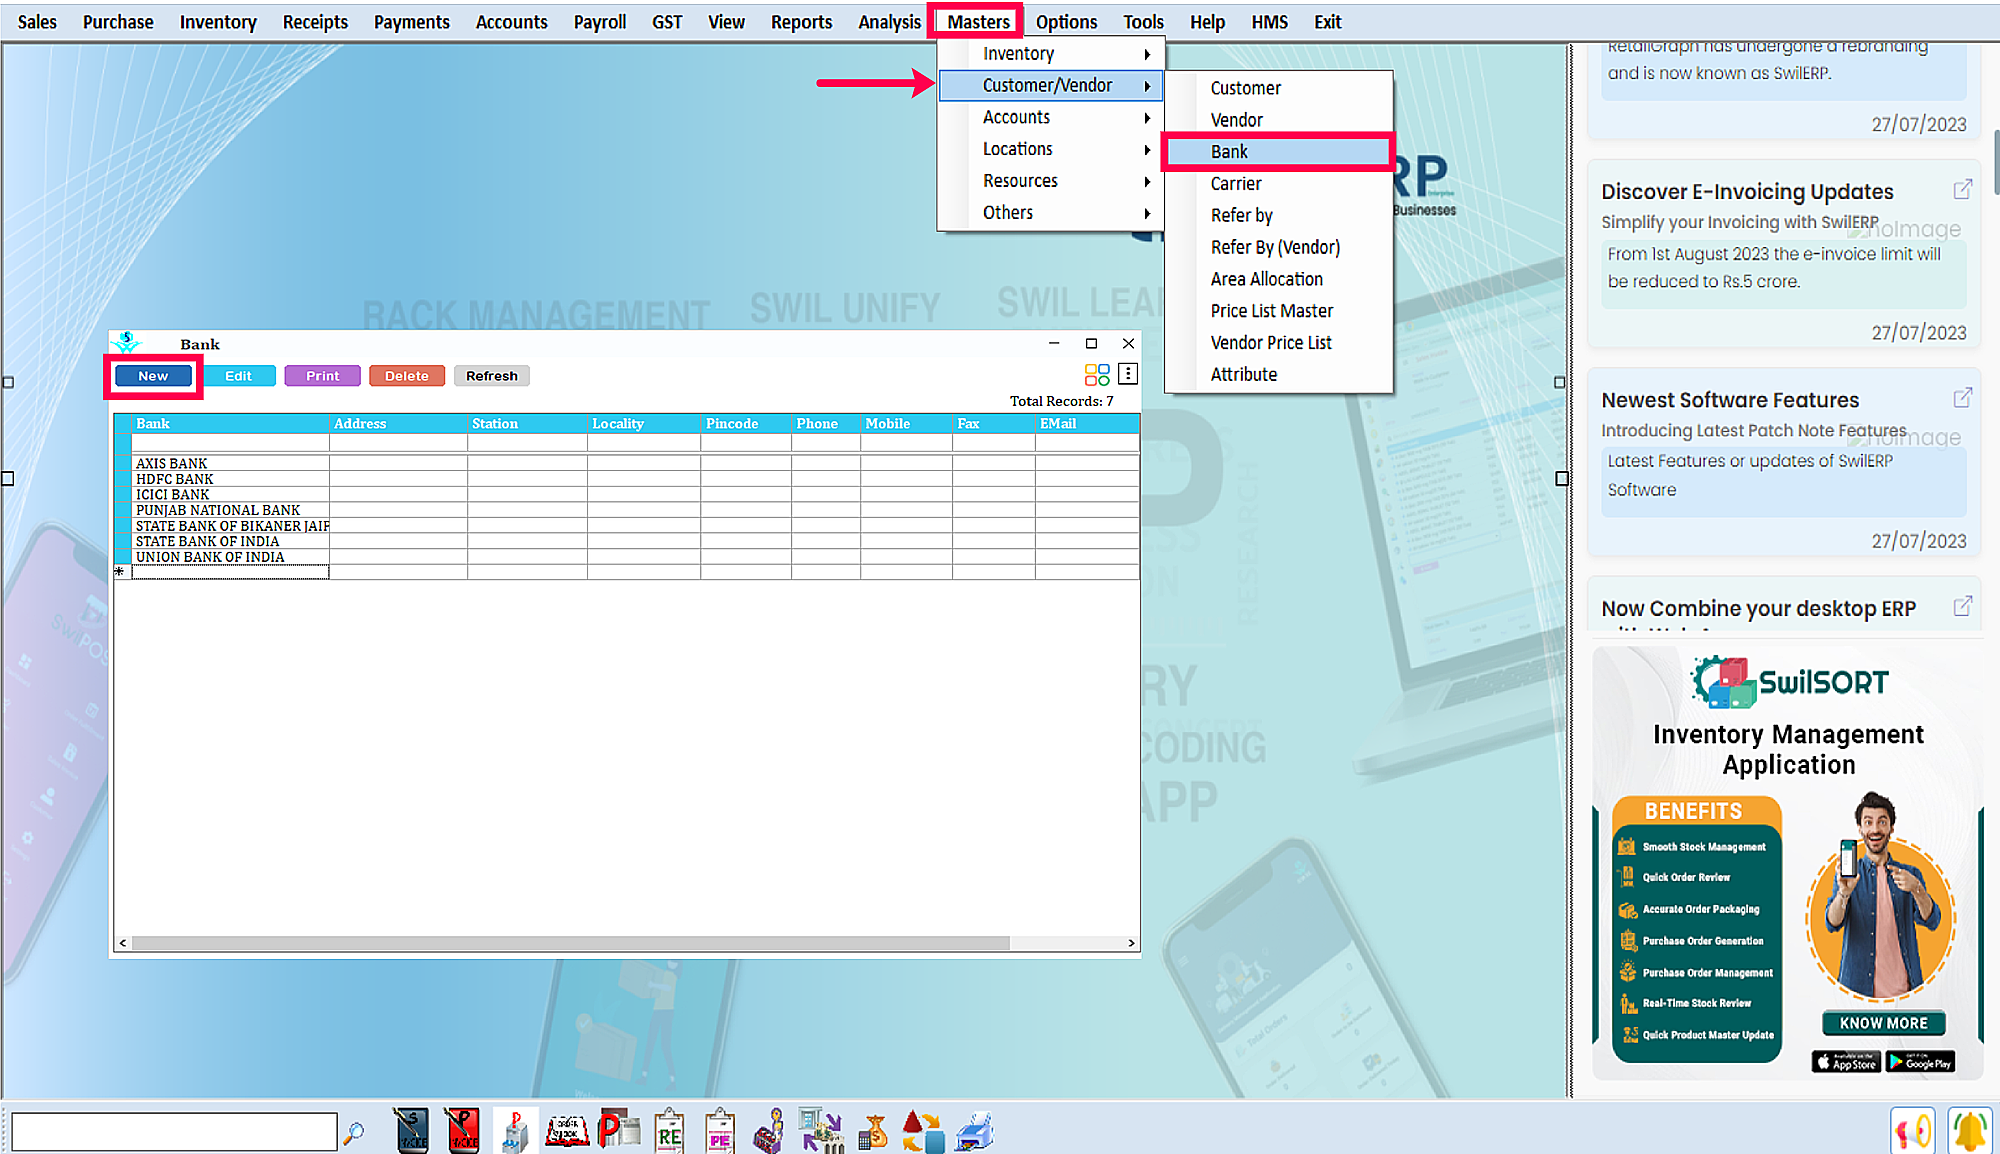
Task: Click the New button in Bank window
Action: click(x=153, y=376)
